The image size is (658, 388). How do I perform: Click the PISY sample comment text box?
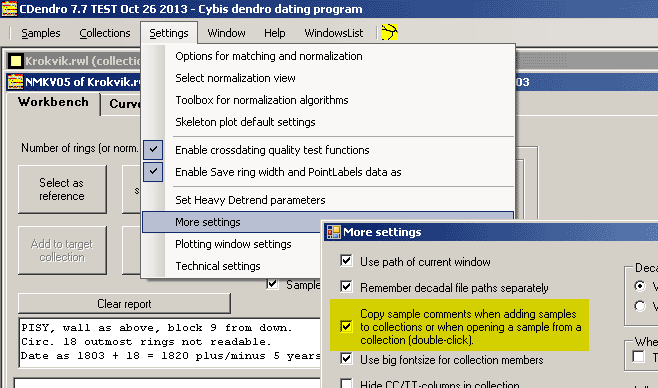pos(170,342)
